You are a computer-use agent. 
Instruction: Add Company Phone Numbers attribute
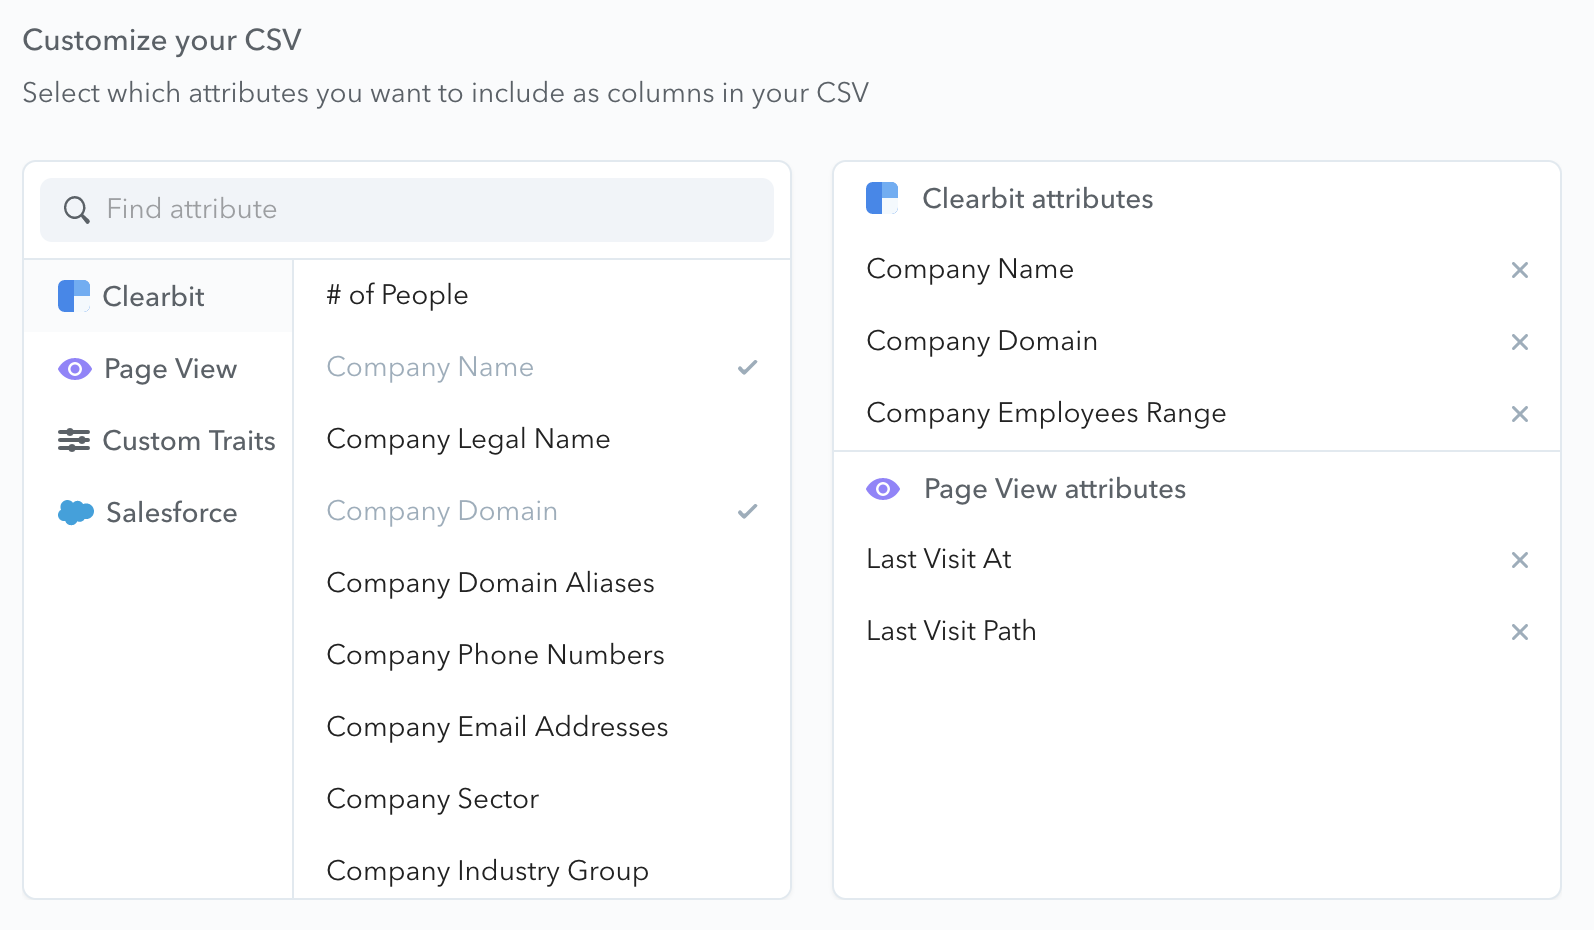pos(542,655)
